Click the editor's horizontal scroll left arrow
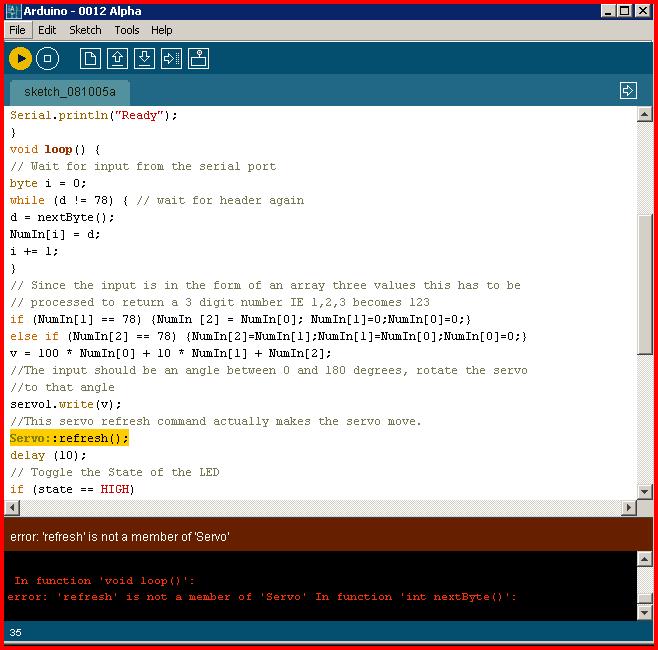This screenshot has width=658, height=650. 13,508
